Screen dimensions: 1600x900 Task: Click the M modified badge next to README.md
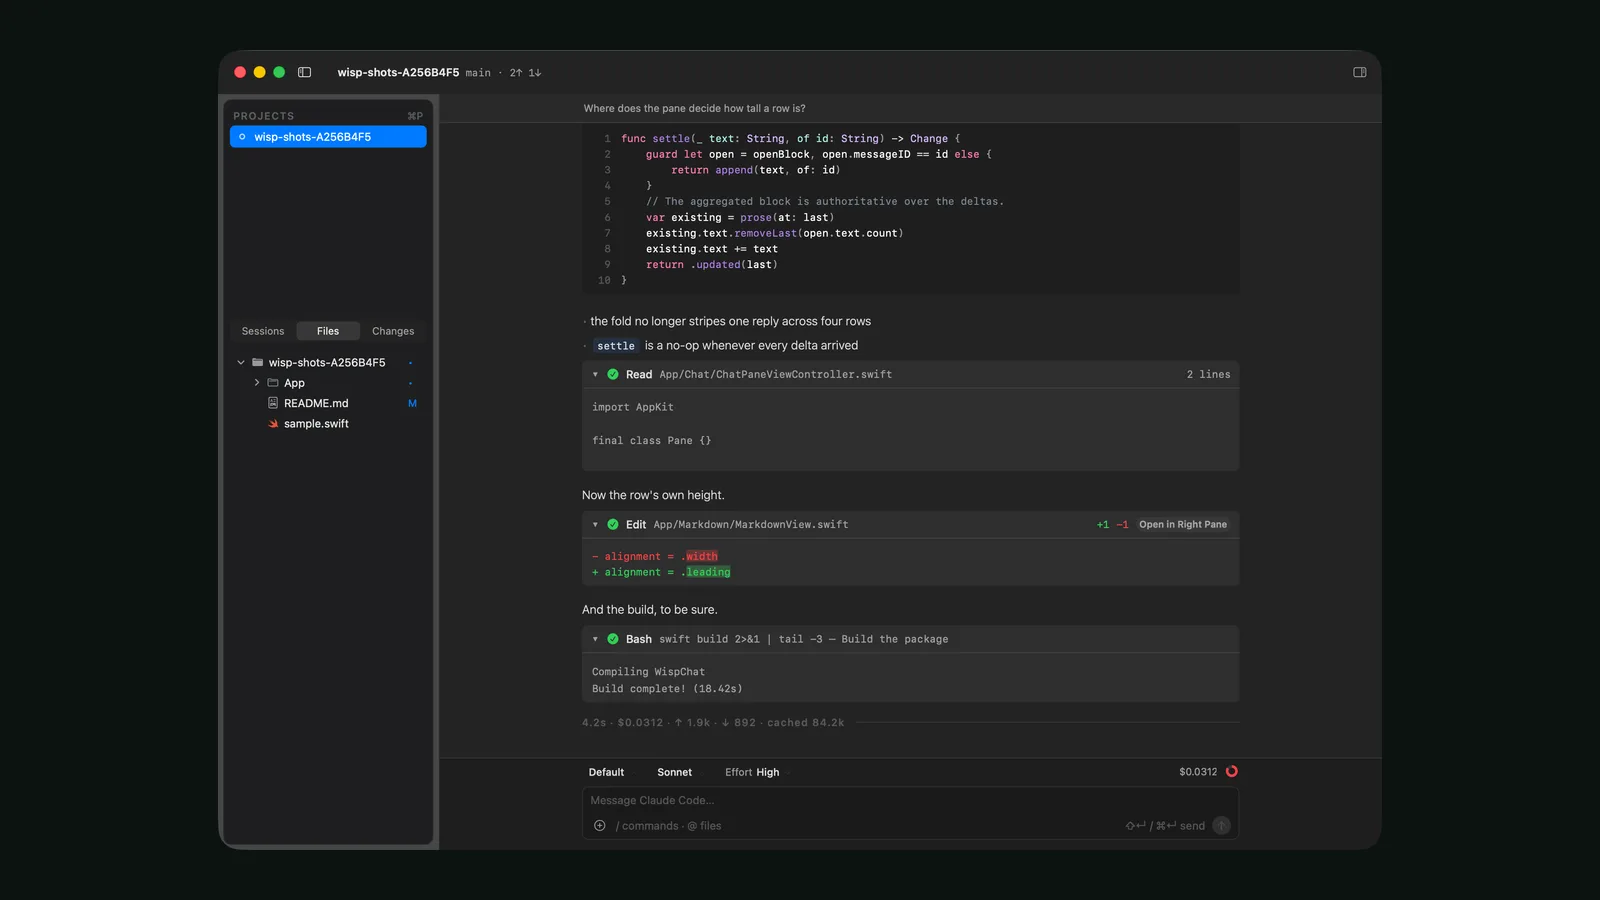click(x=412, y=403)
